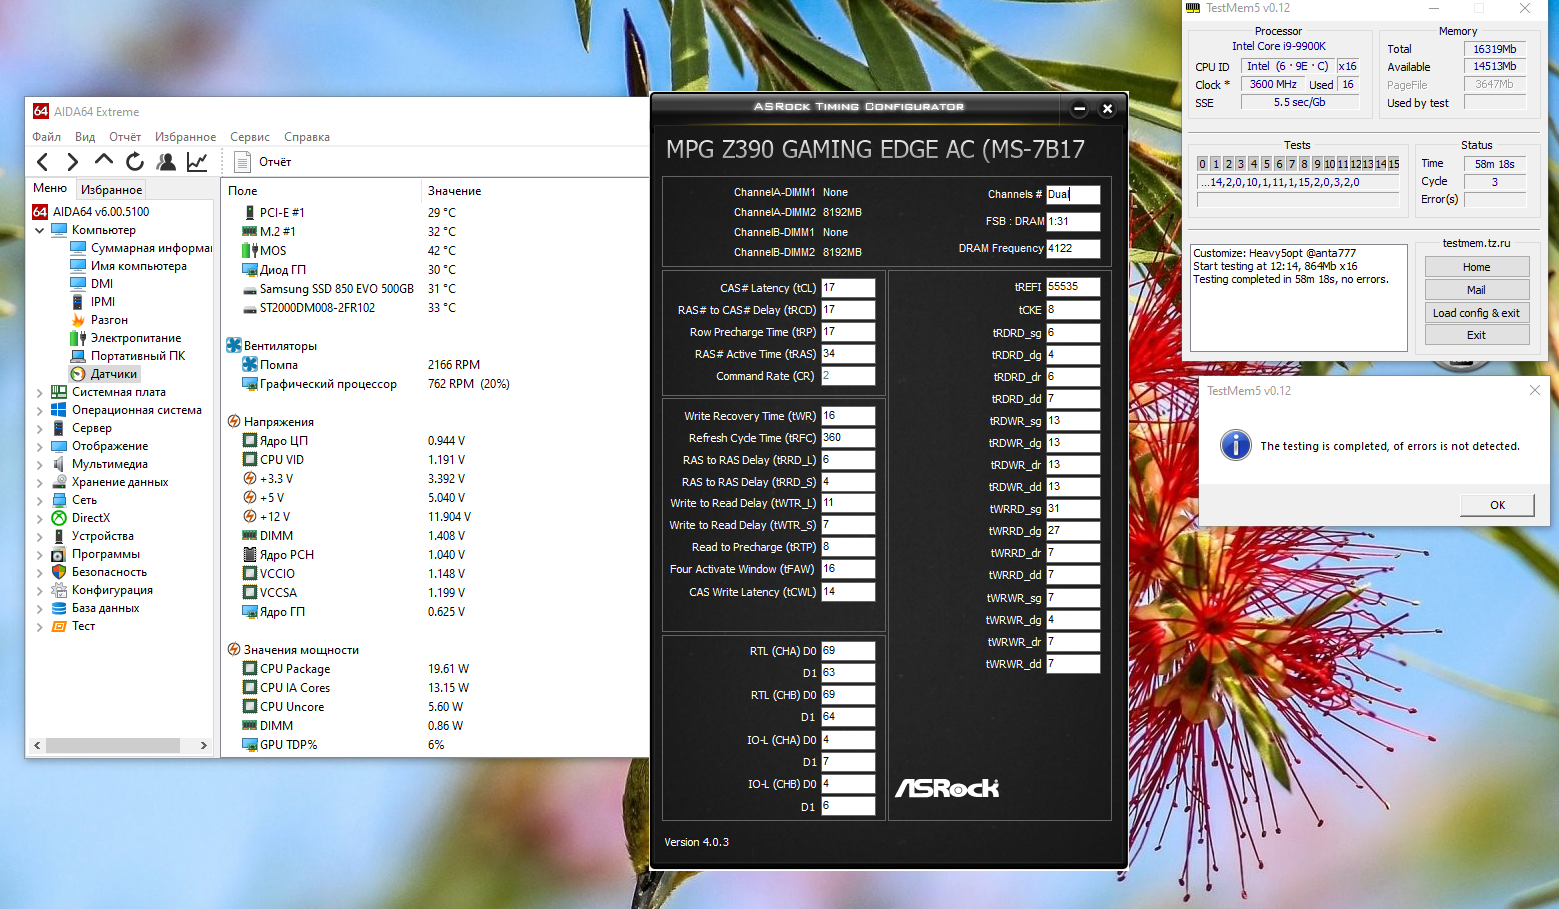The image size is (1559, 909).
Task: Go forward in AIDA64 navigation
Action: (72, 162)
